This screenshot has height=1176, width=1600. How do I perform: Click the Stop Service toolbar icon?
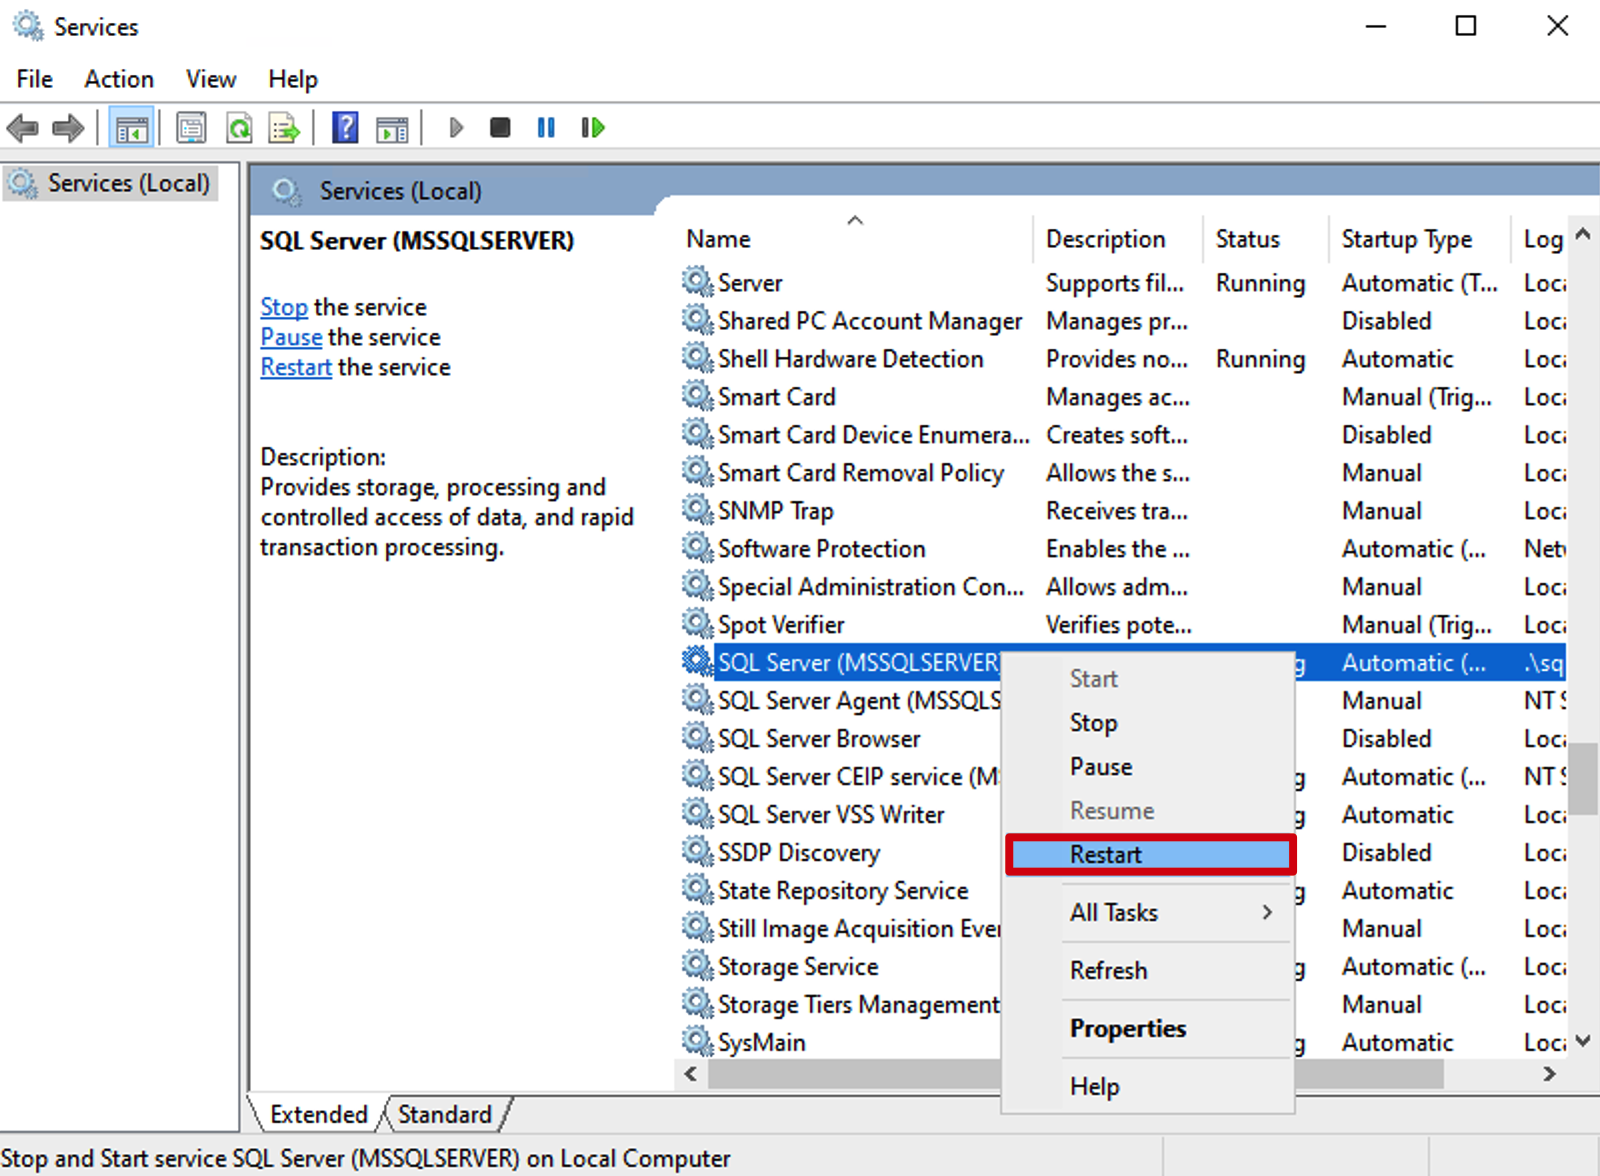(x=500, y=128)
